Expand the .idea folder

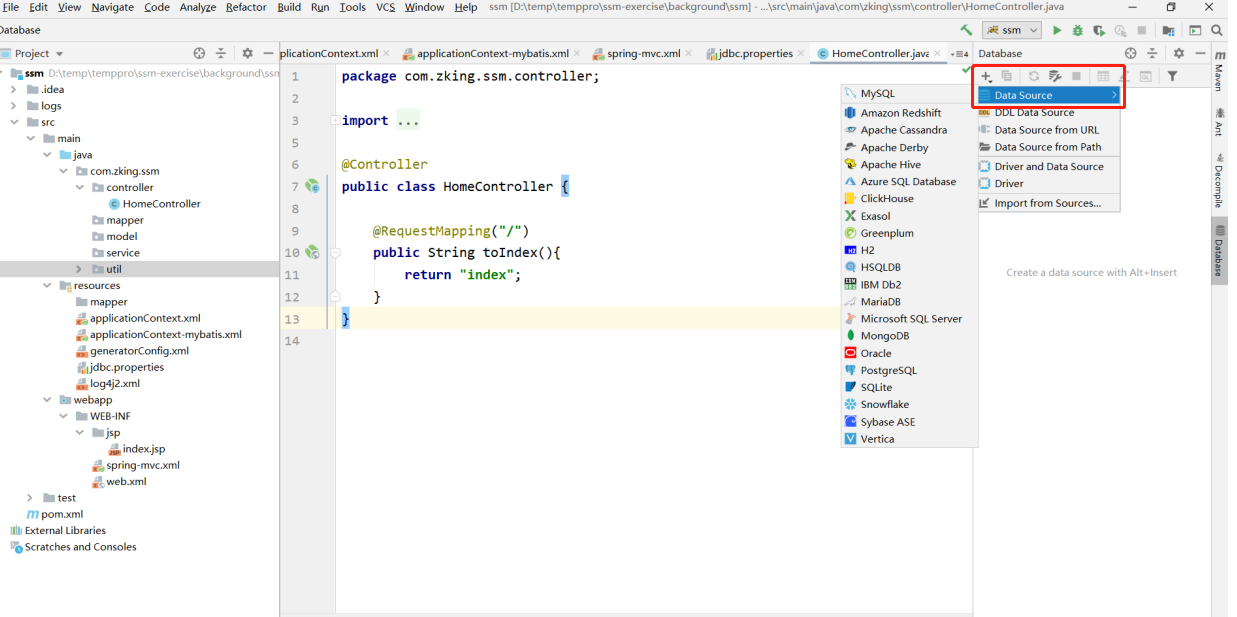click(15, 89)
